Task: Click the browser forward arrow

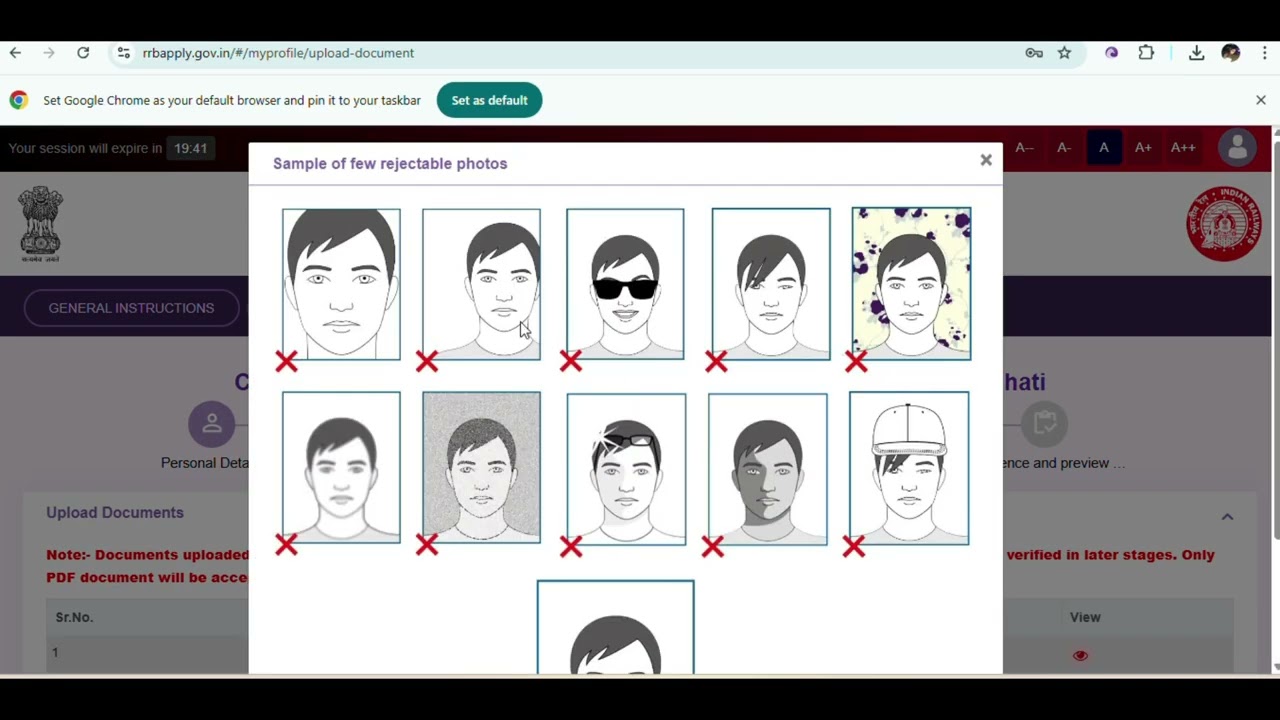Action: tap(49, 53)
